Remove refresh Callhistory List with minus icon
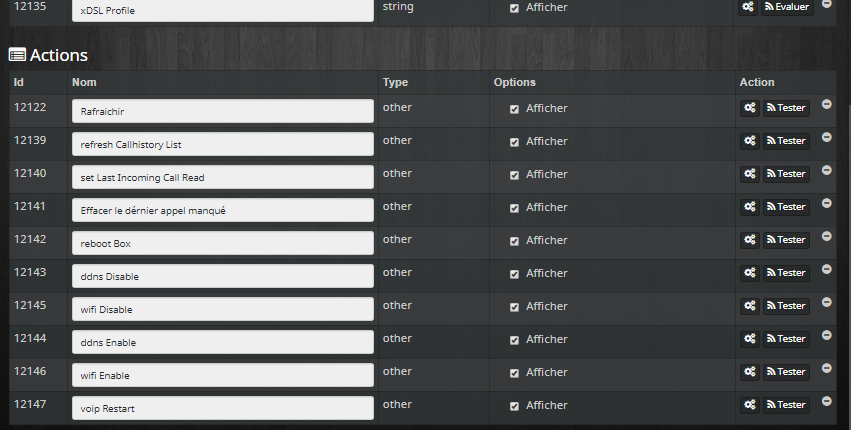This screenshot has height=430, width=851. pos(827,137)
